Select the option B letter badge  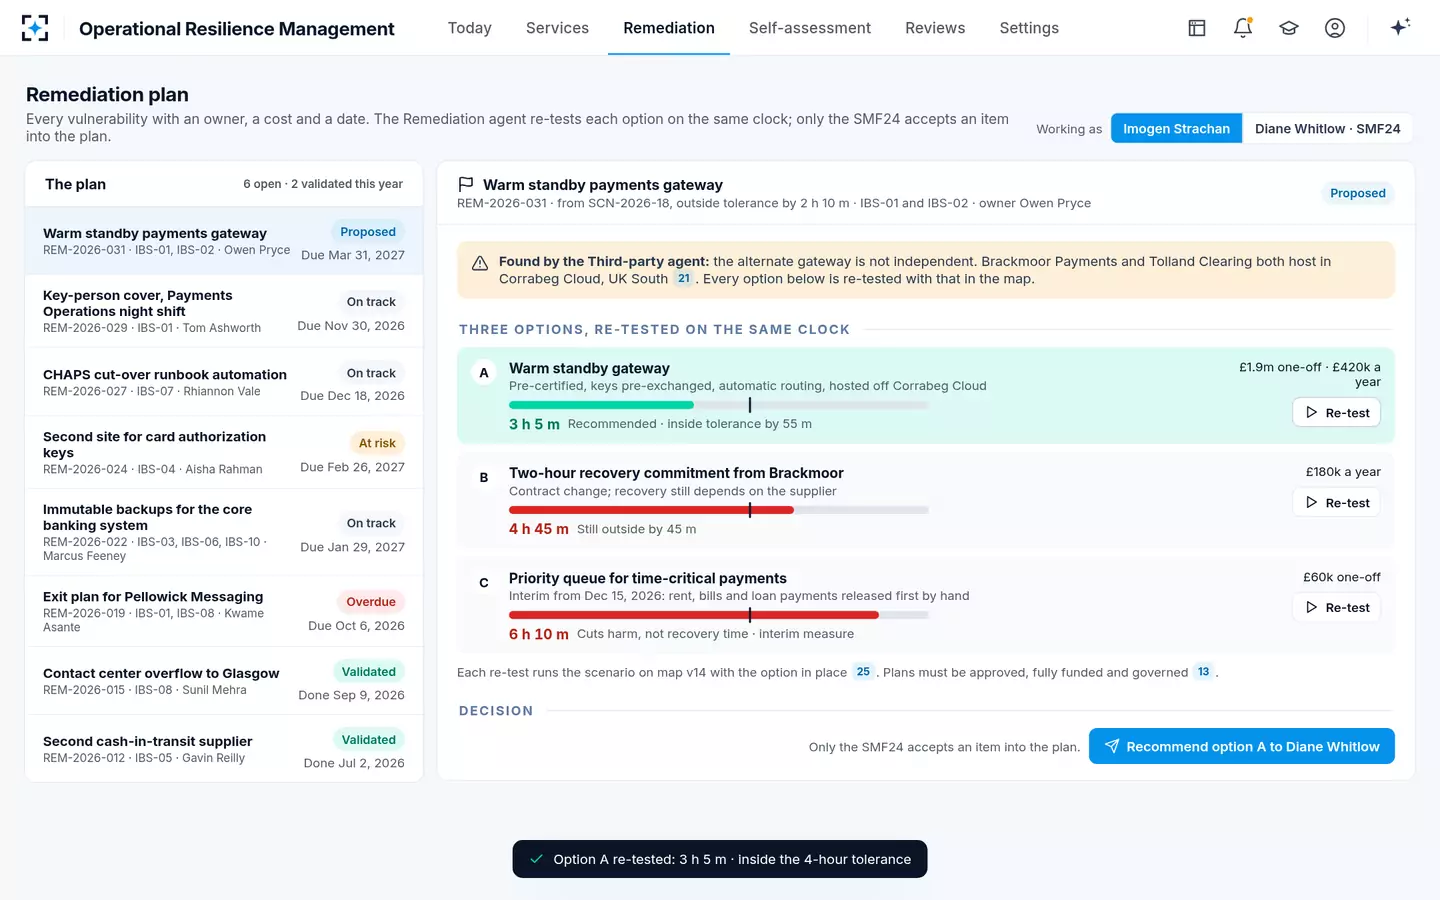pyautogui.click(x=484, y=478)
